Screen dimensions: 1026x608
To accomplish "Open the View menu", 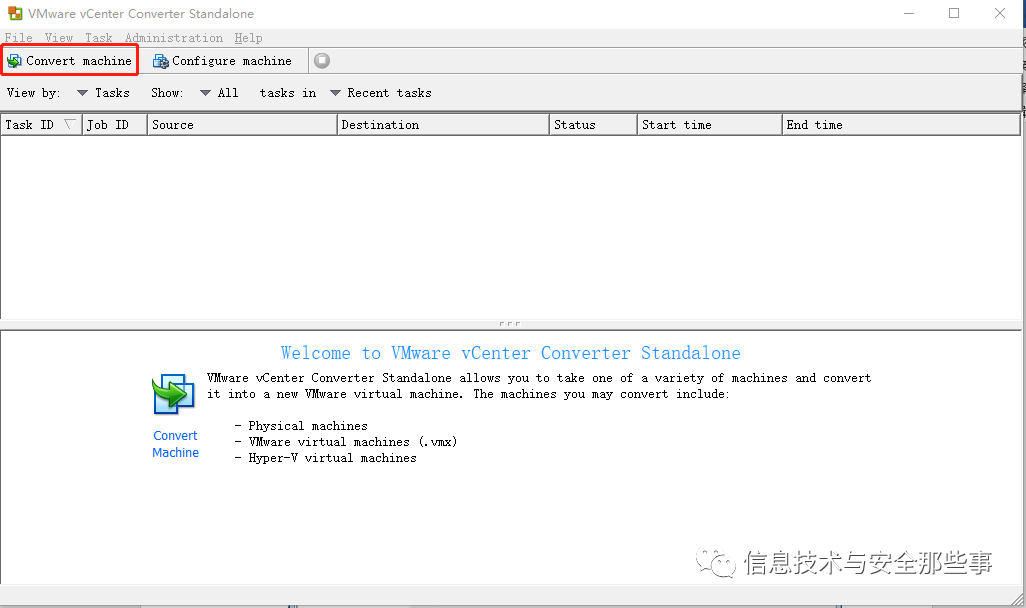I will pyautogui.click(x=59, y=38).
